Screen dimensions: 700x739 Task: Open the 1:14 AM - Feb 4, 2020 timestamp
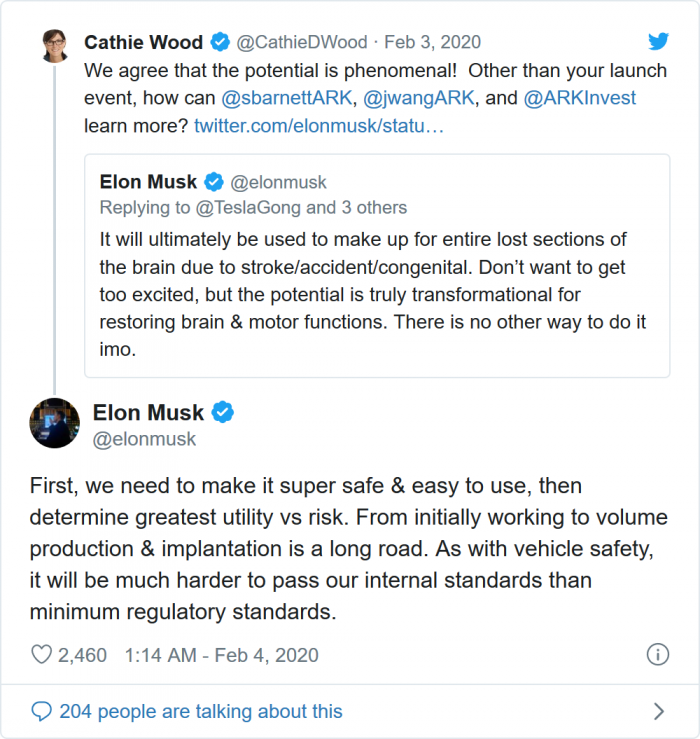point(221,655)
